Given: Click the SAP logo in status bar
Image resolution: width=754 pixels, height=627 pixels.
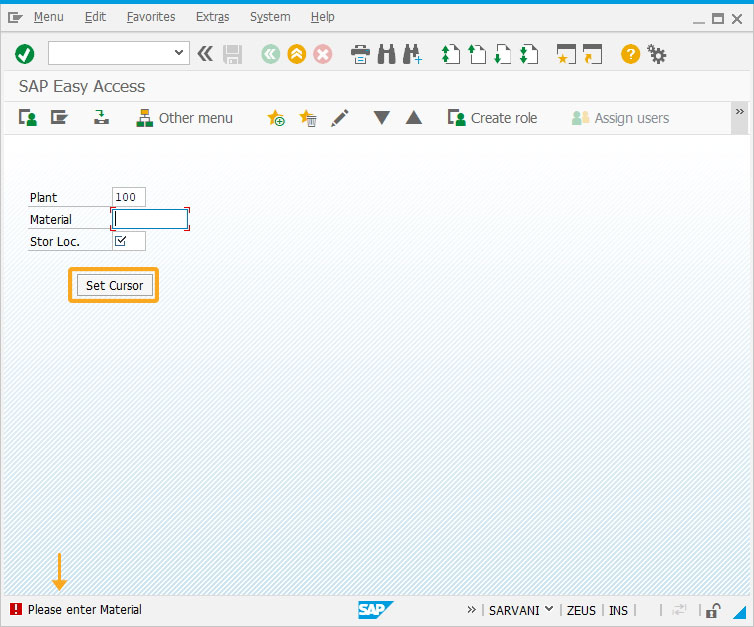Looking at the screenshot, I should click(x=376, y=610).
